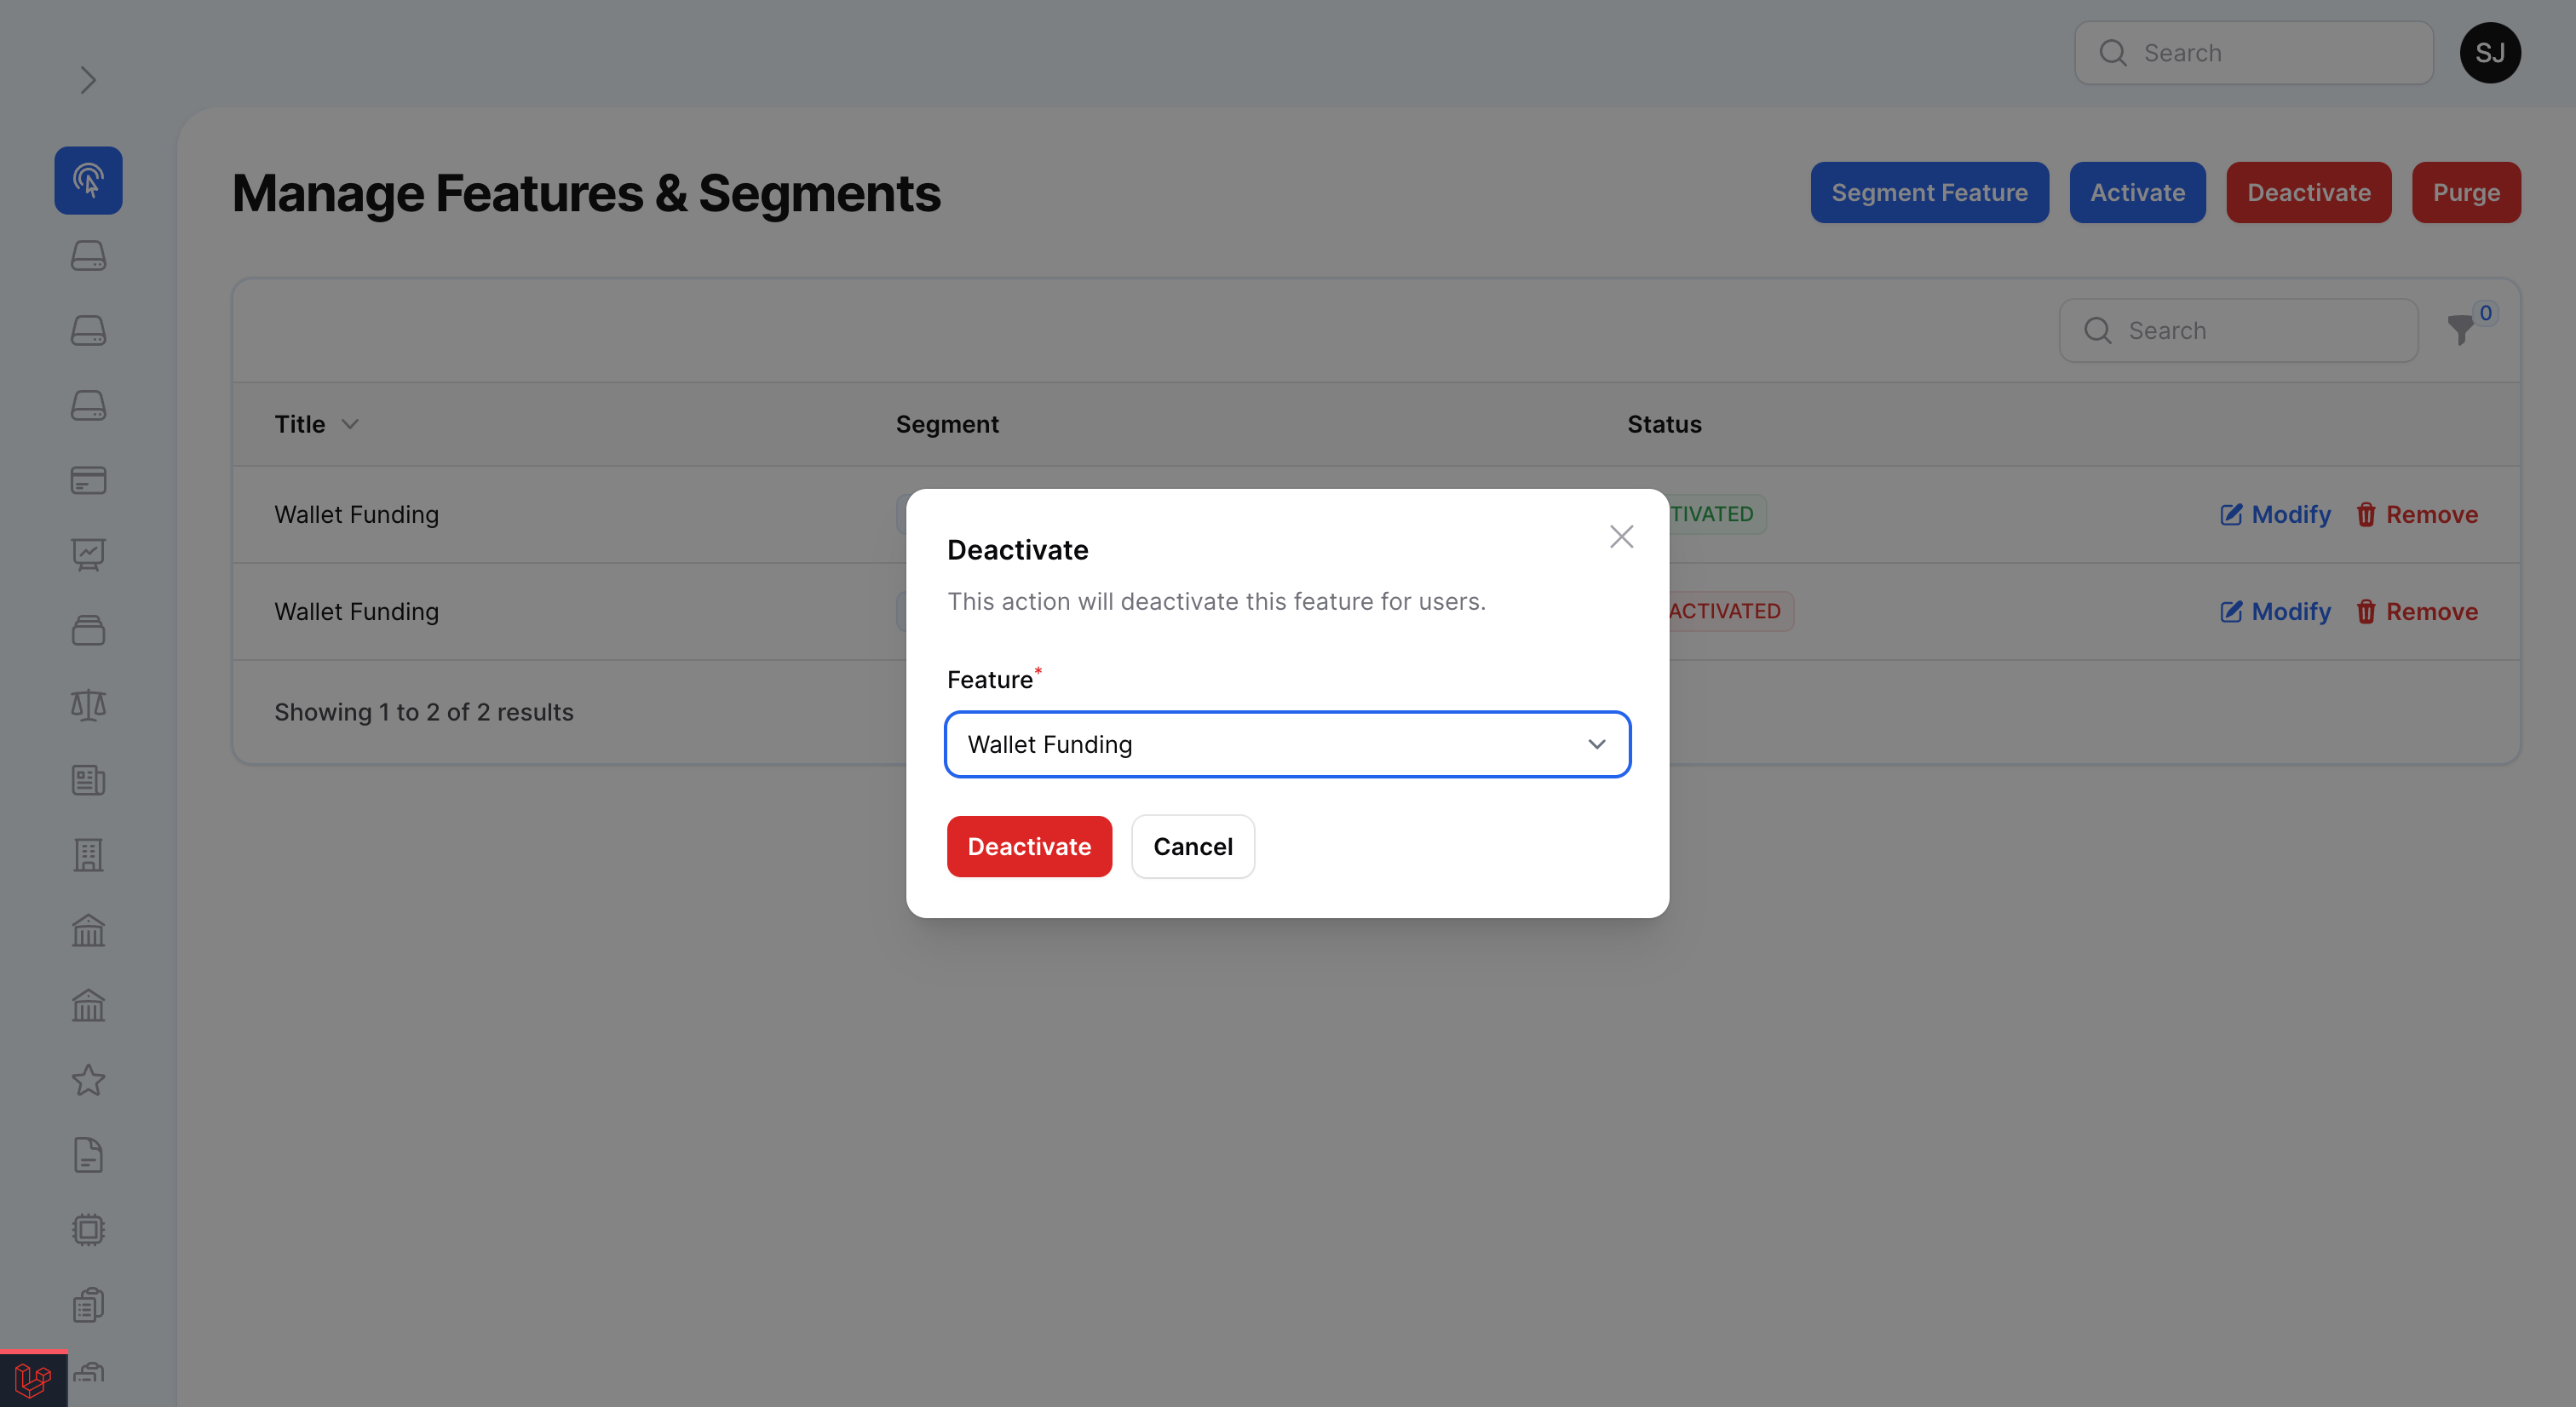Open the office building sidebar icon
Viewport: 2576px width, 1407px height.
[x=88, y=855]
